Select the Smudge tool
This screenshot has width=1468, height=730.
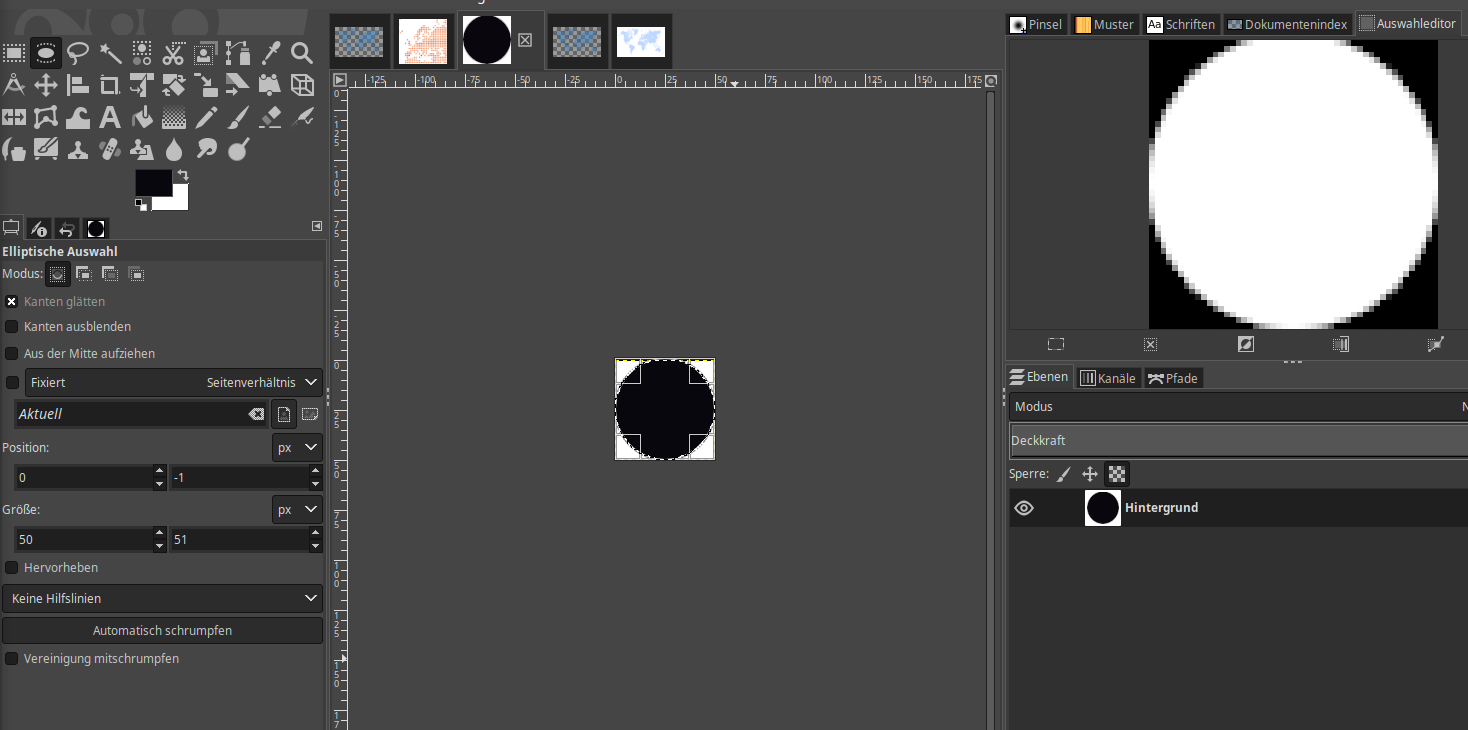(206, 149)
